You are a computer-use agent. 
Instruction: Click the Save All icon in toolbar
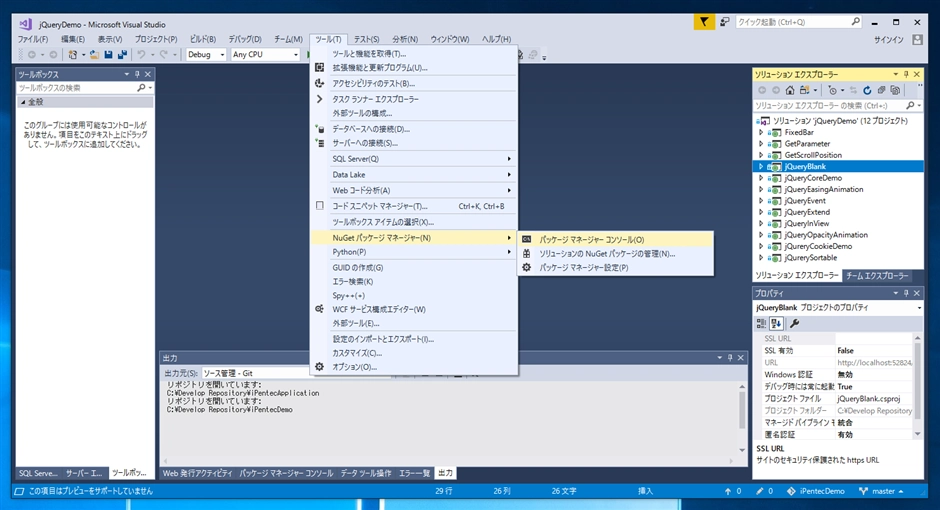pos(122,55)
